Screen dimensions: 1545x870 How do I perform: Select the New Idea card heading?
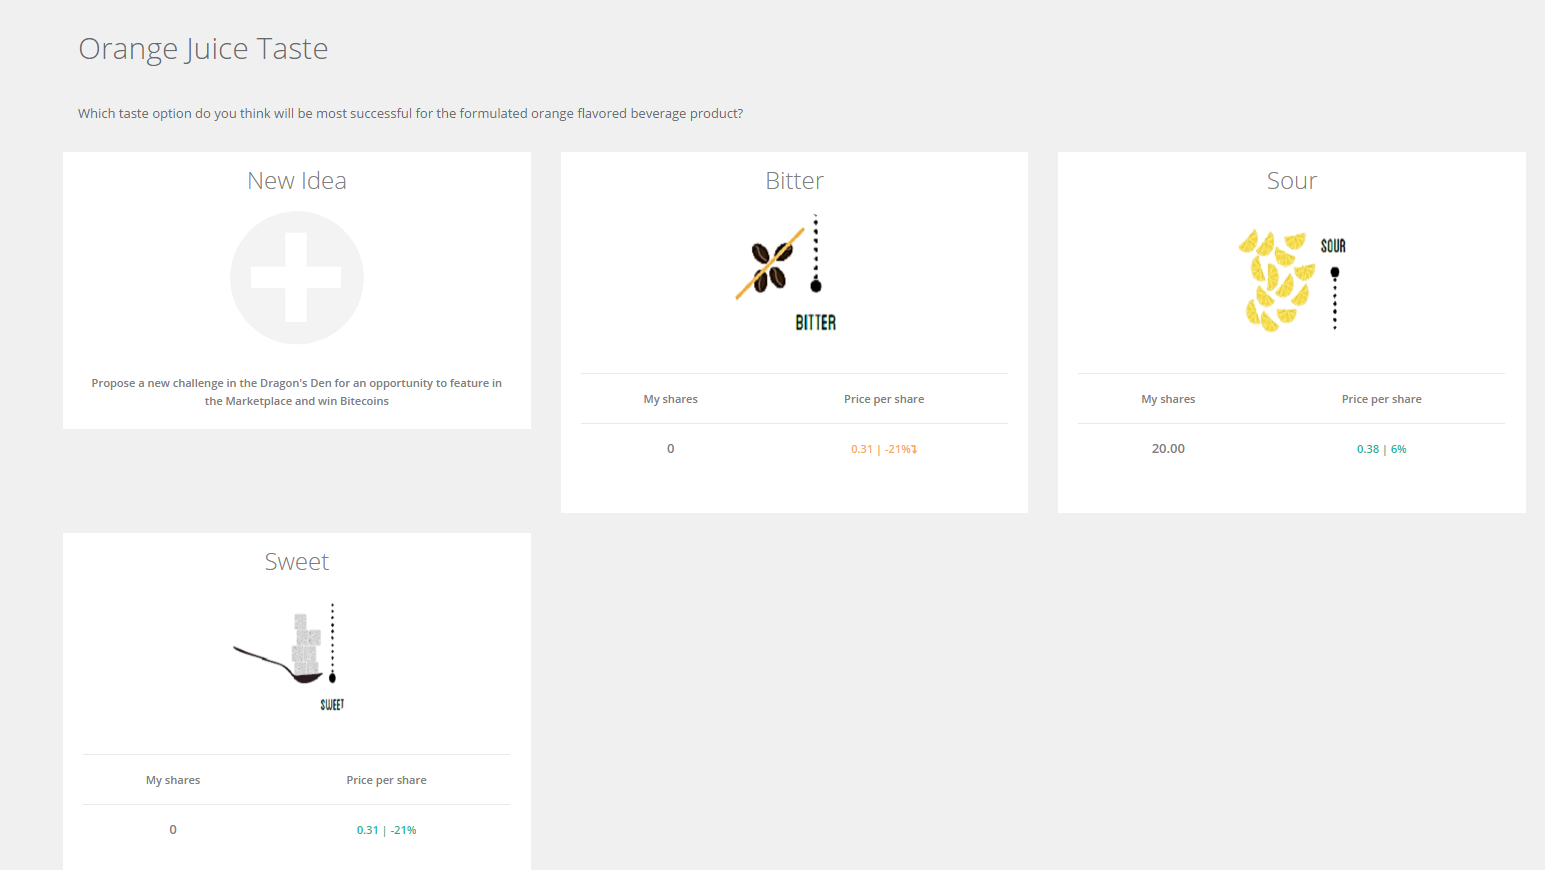[296, 181]
